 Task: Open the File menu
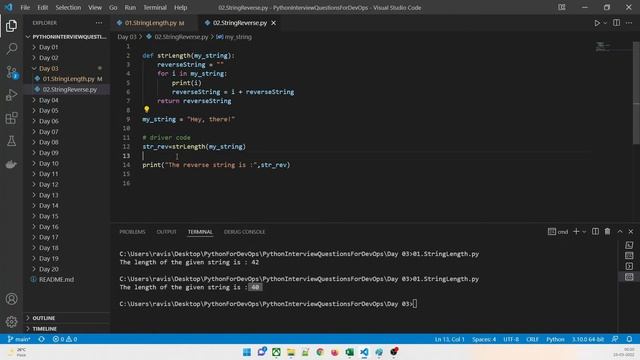click(25, 7)
